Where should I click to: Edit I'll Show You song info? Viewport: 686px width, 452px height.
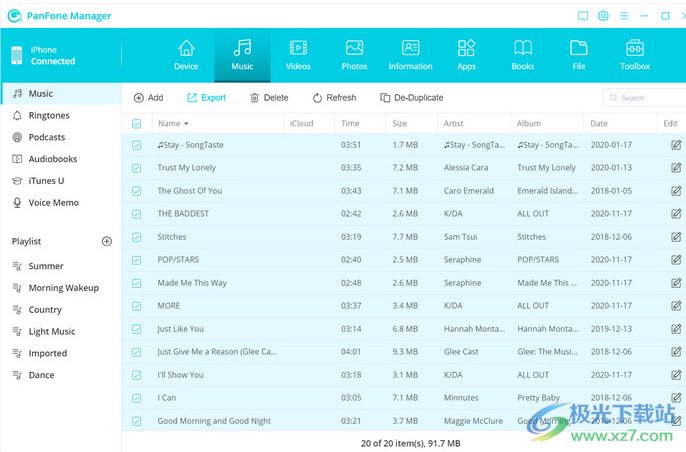click(676, 375)
